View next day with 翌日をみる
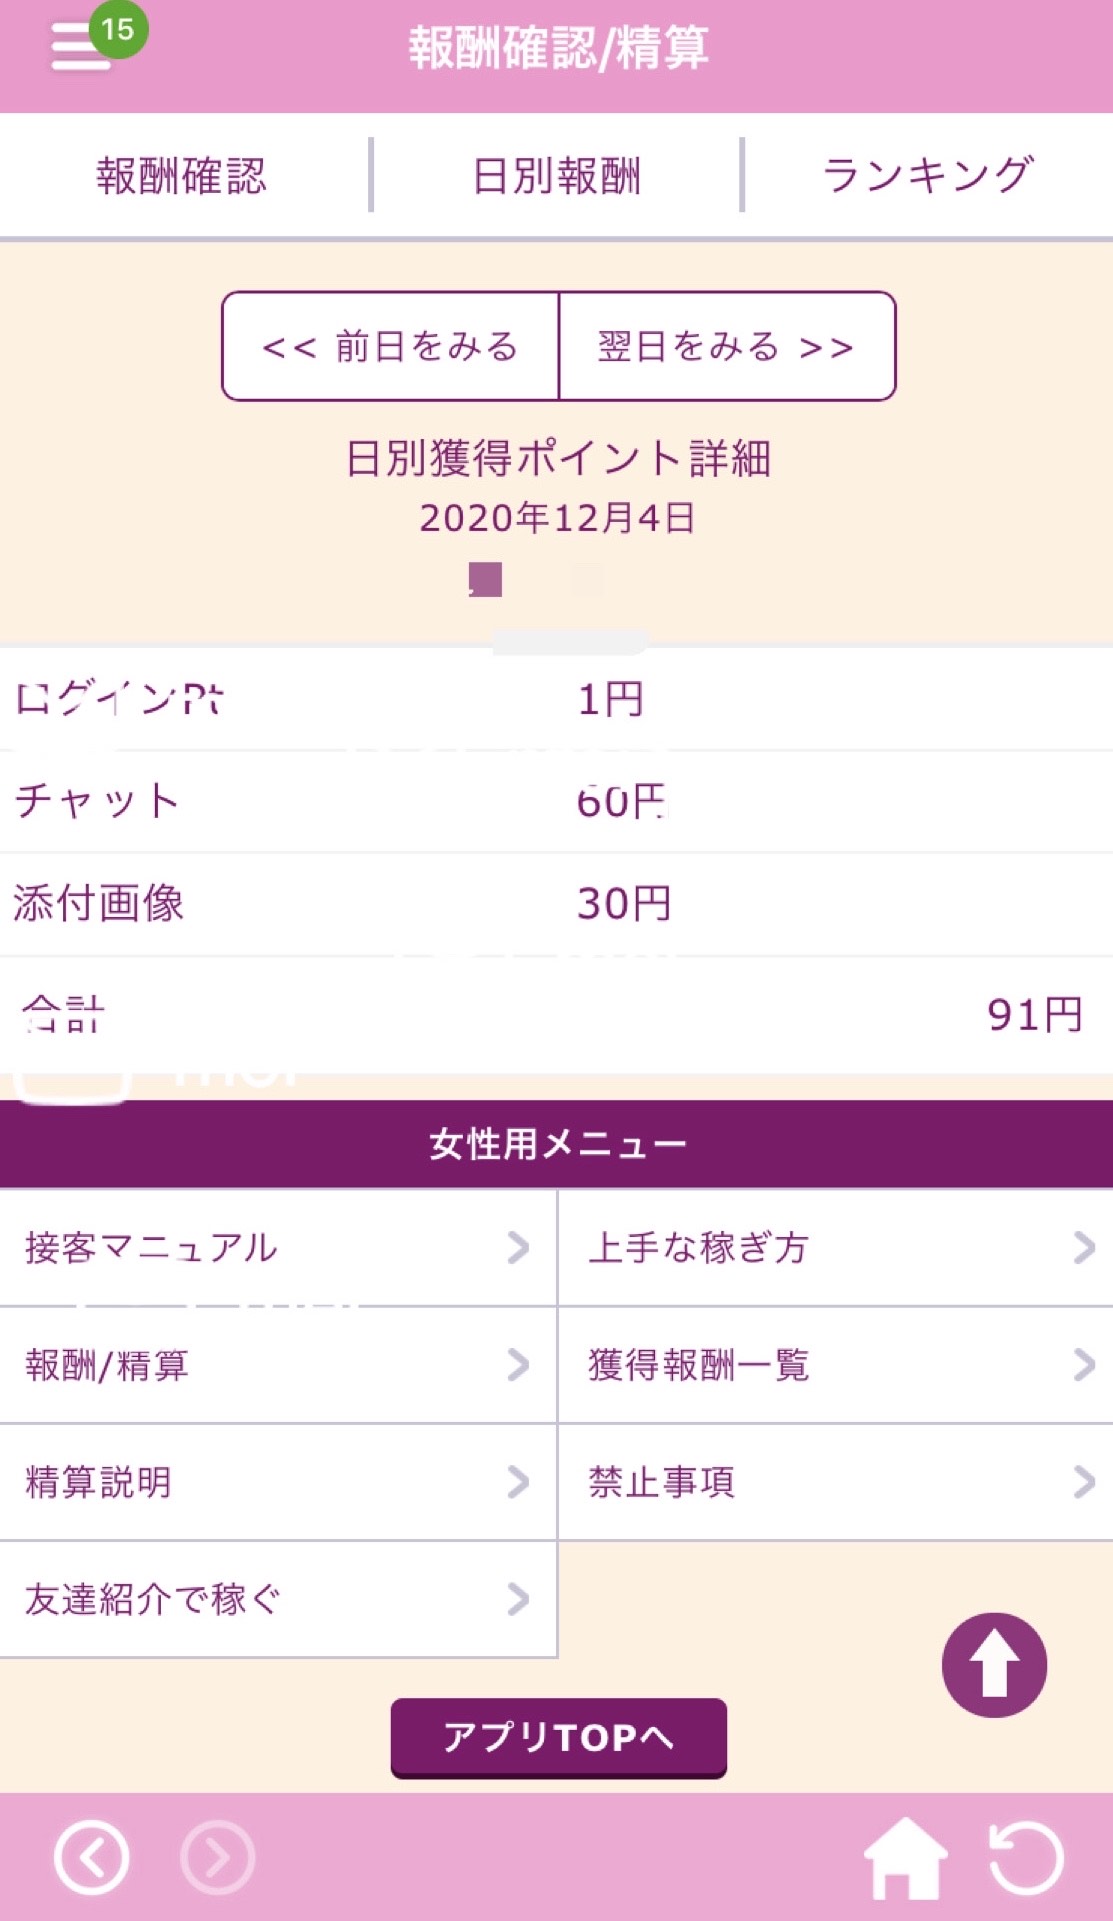The image size is (1113, 1921). click(x=726, y=346)
